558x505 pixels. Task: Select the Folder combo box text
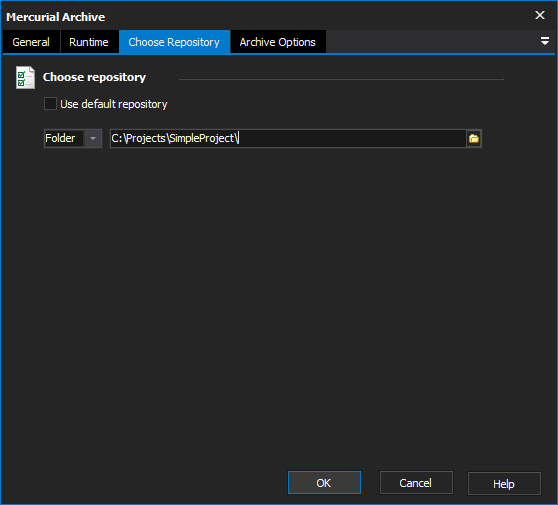[60, 138]
